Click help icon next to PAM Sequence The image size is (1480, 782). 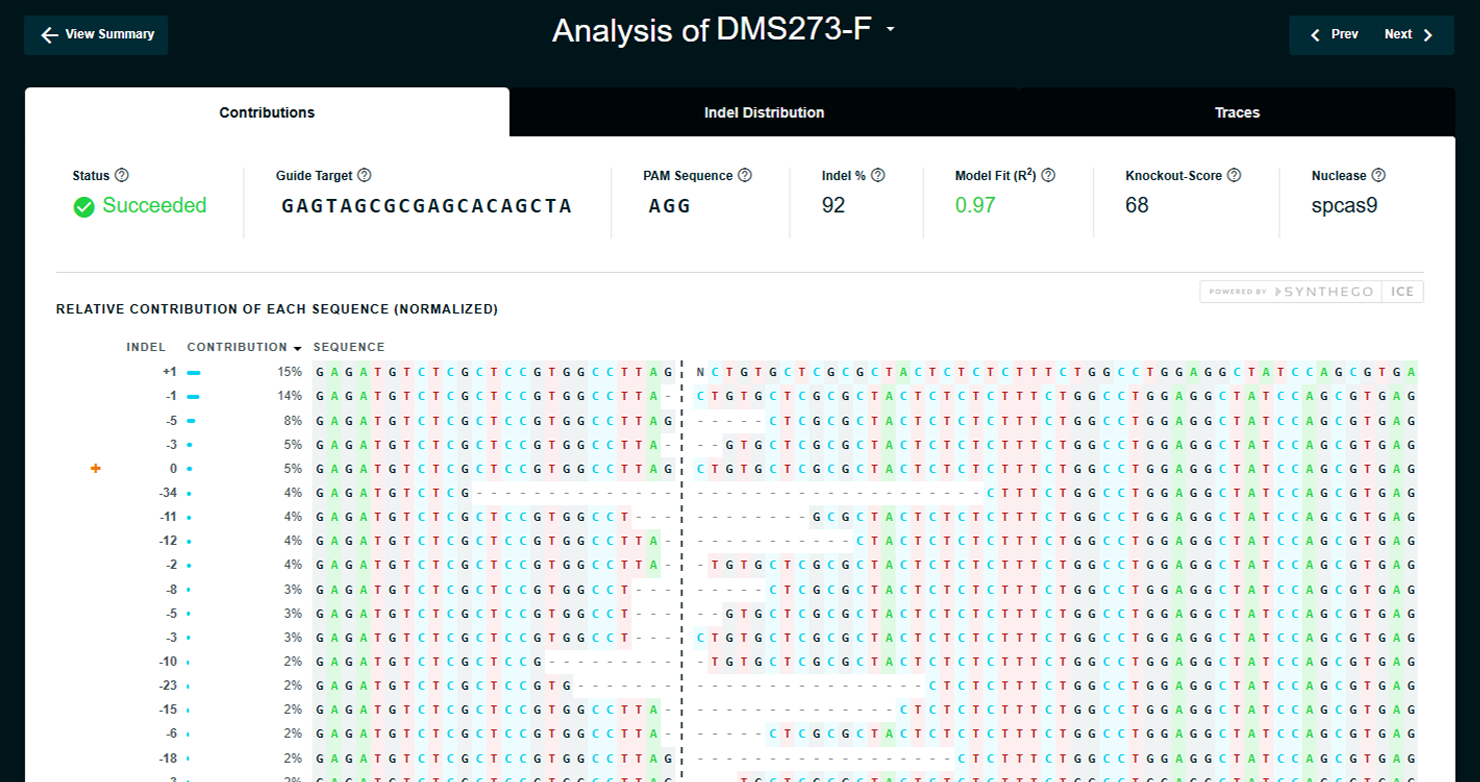click(745, 175)
